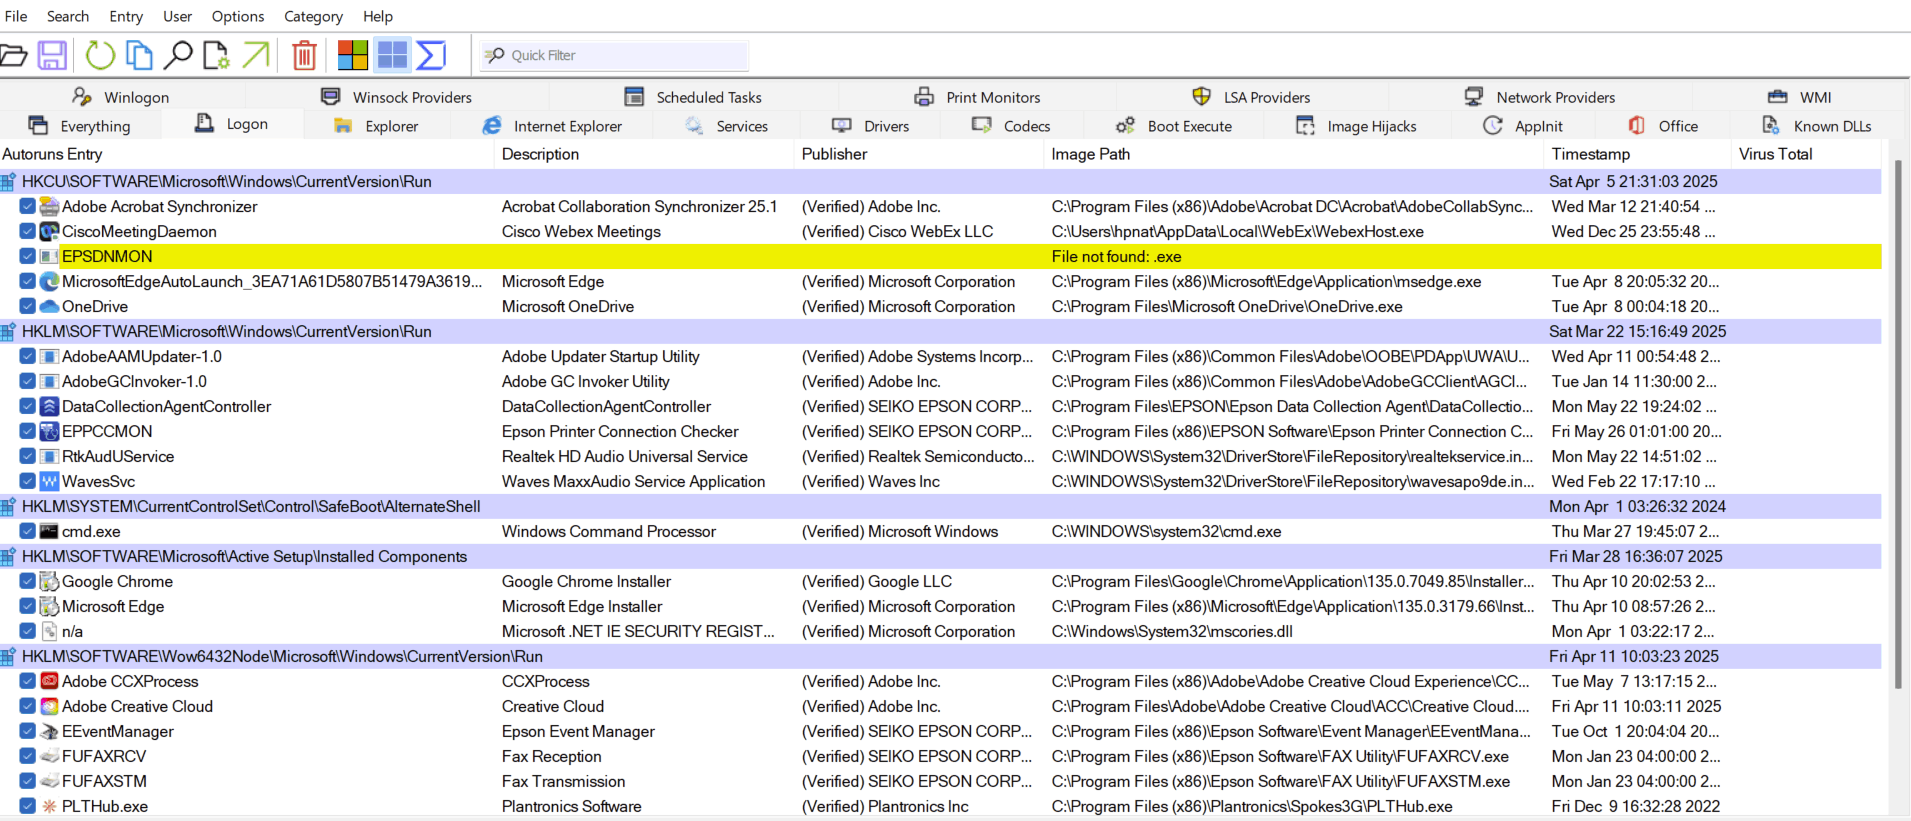The image size is (1911, 821).
Task: Switch to the Known DLLs tab
Action: click(1817, 126)
